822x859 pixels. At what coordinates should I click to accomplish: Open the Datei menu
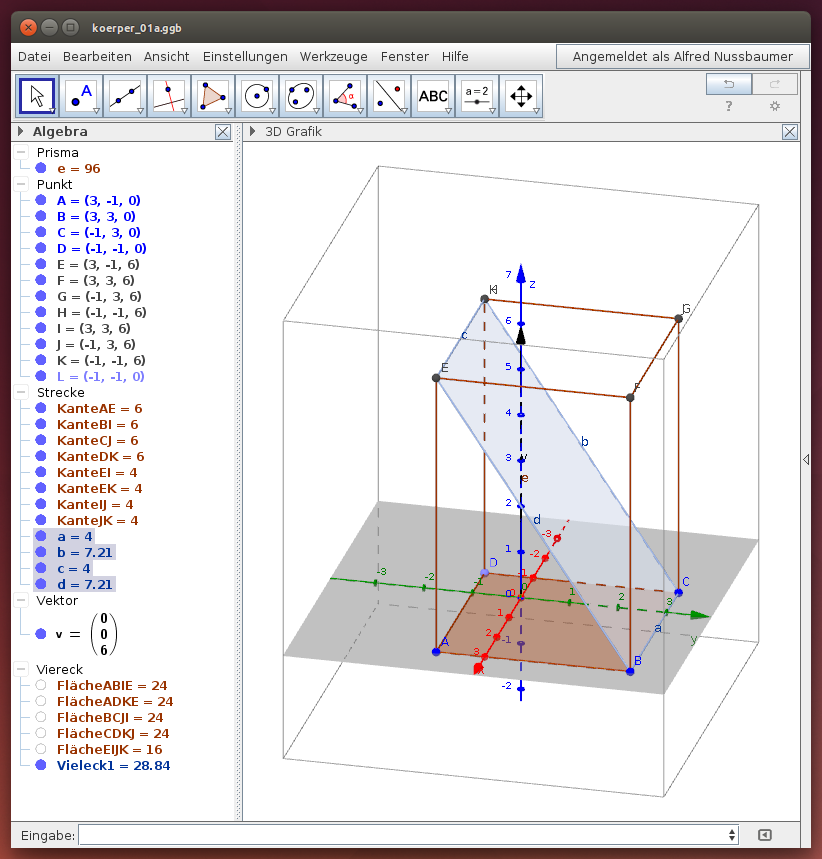[x=34, y=56]
